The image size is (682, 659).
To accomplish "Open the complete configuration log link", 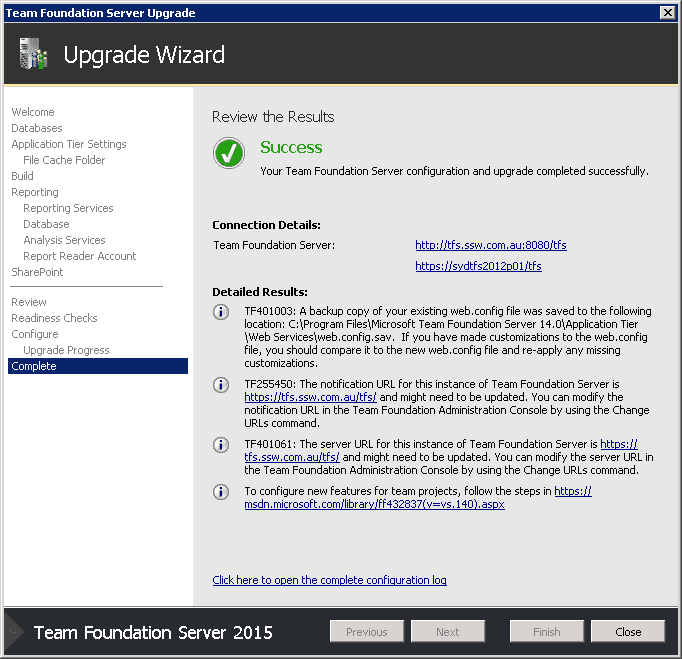I will [329, 580].
